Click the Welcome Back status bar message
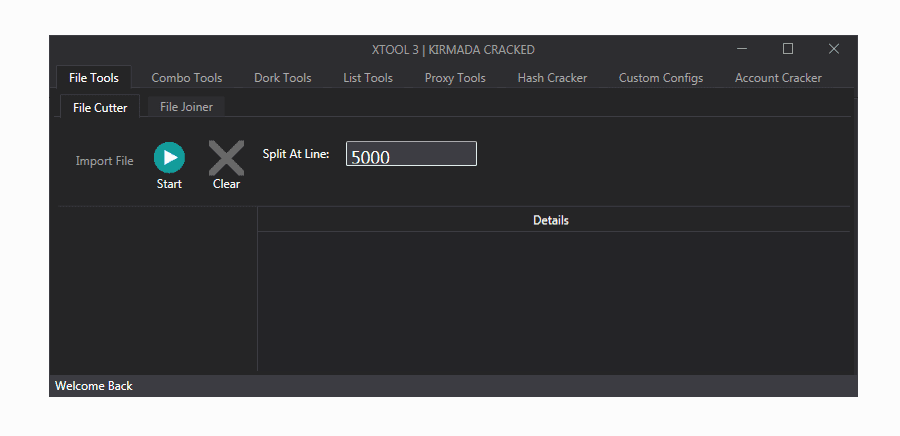 [94, 386]
